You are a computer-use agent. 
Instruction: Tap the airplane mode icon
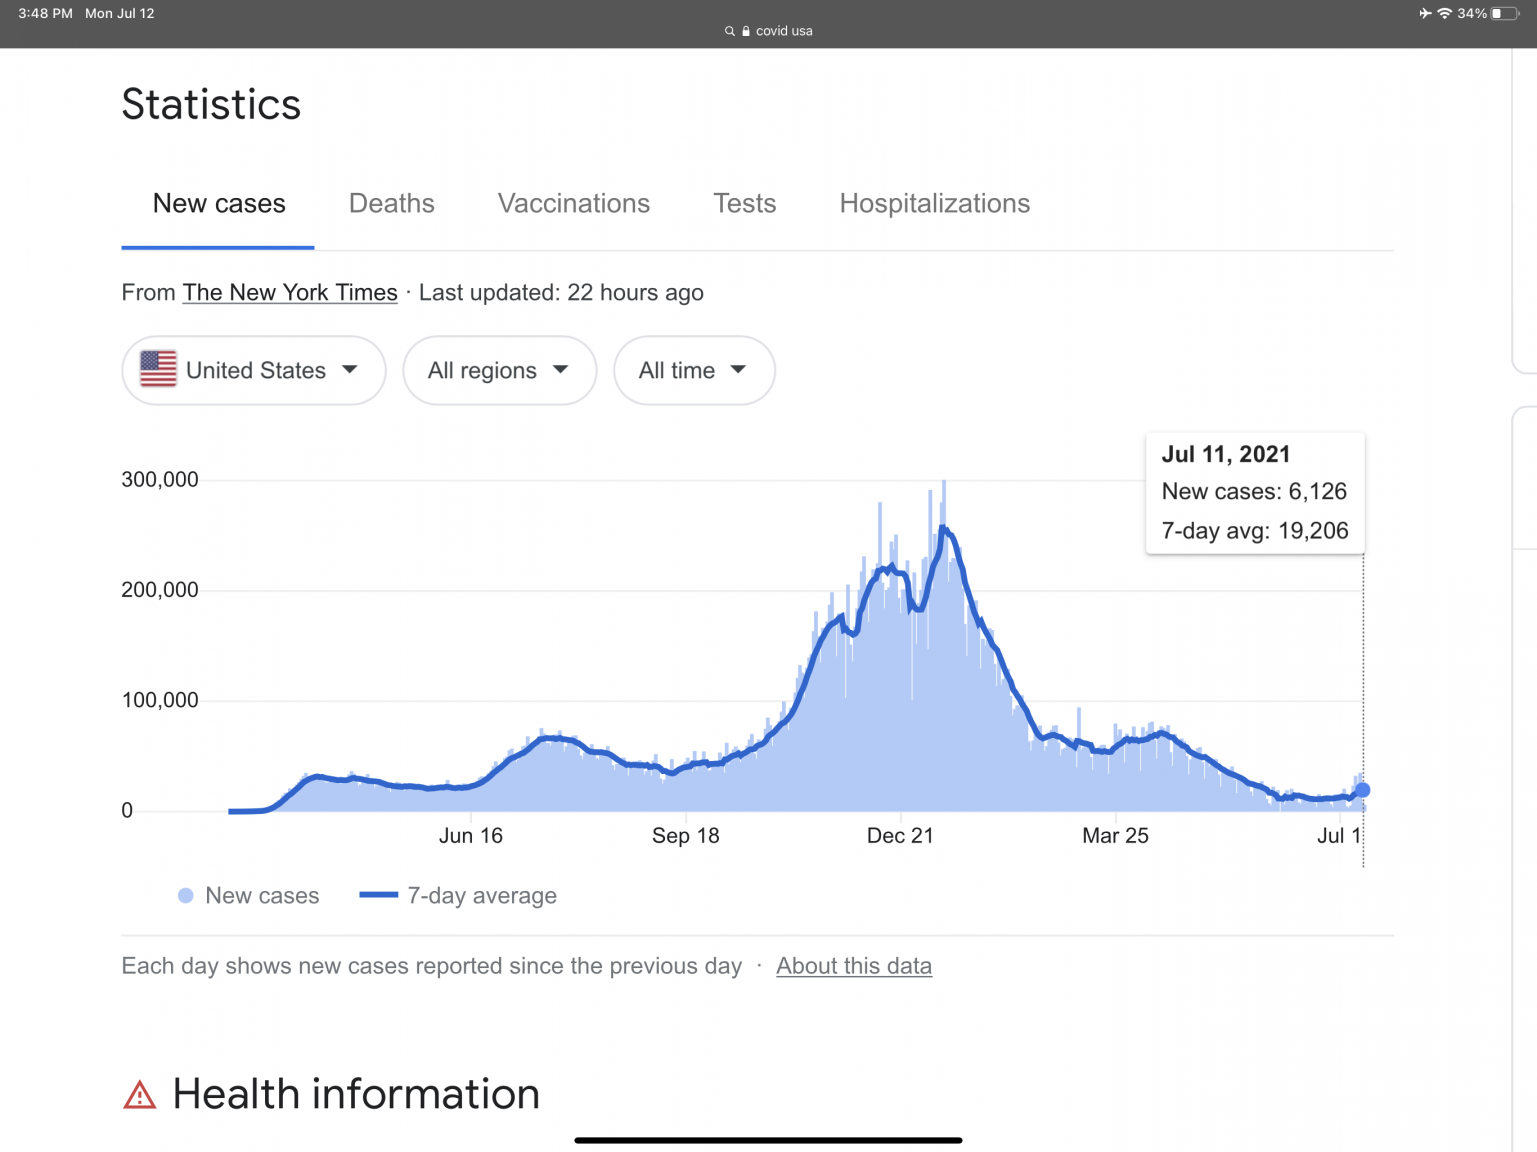pyautogui.click(x=1425, y=13)
